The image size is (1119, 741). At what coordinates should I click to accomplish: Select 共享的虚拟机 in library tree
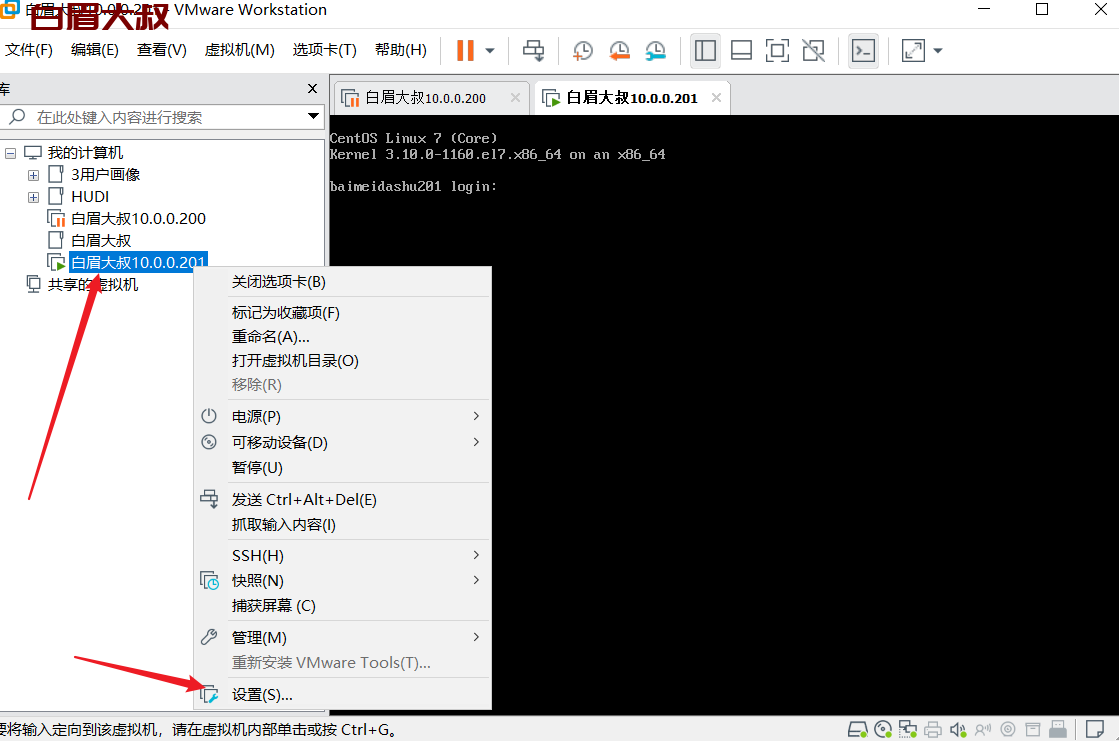pos(92,285)
